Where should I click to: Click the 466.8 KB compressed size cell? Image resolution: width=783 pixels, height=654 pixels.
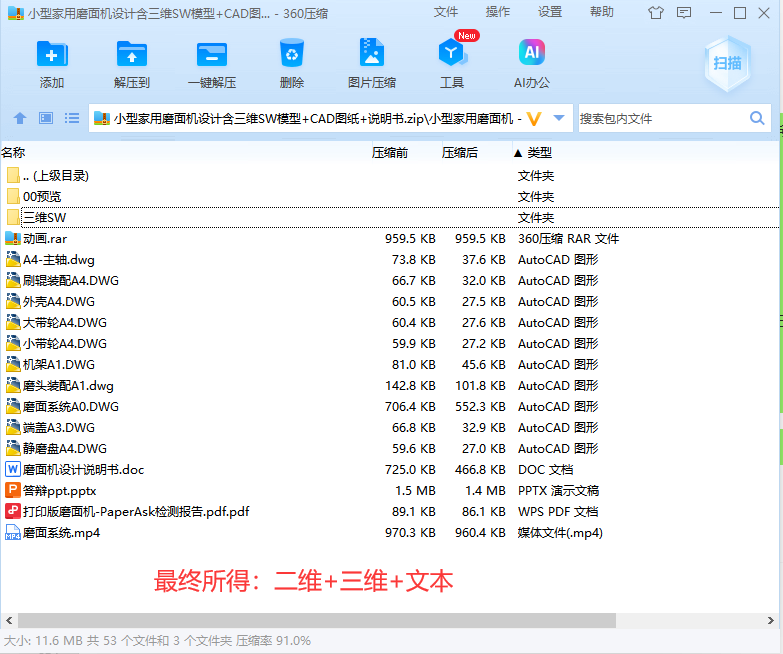click(x=480, y=469)
